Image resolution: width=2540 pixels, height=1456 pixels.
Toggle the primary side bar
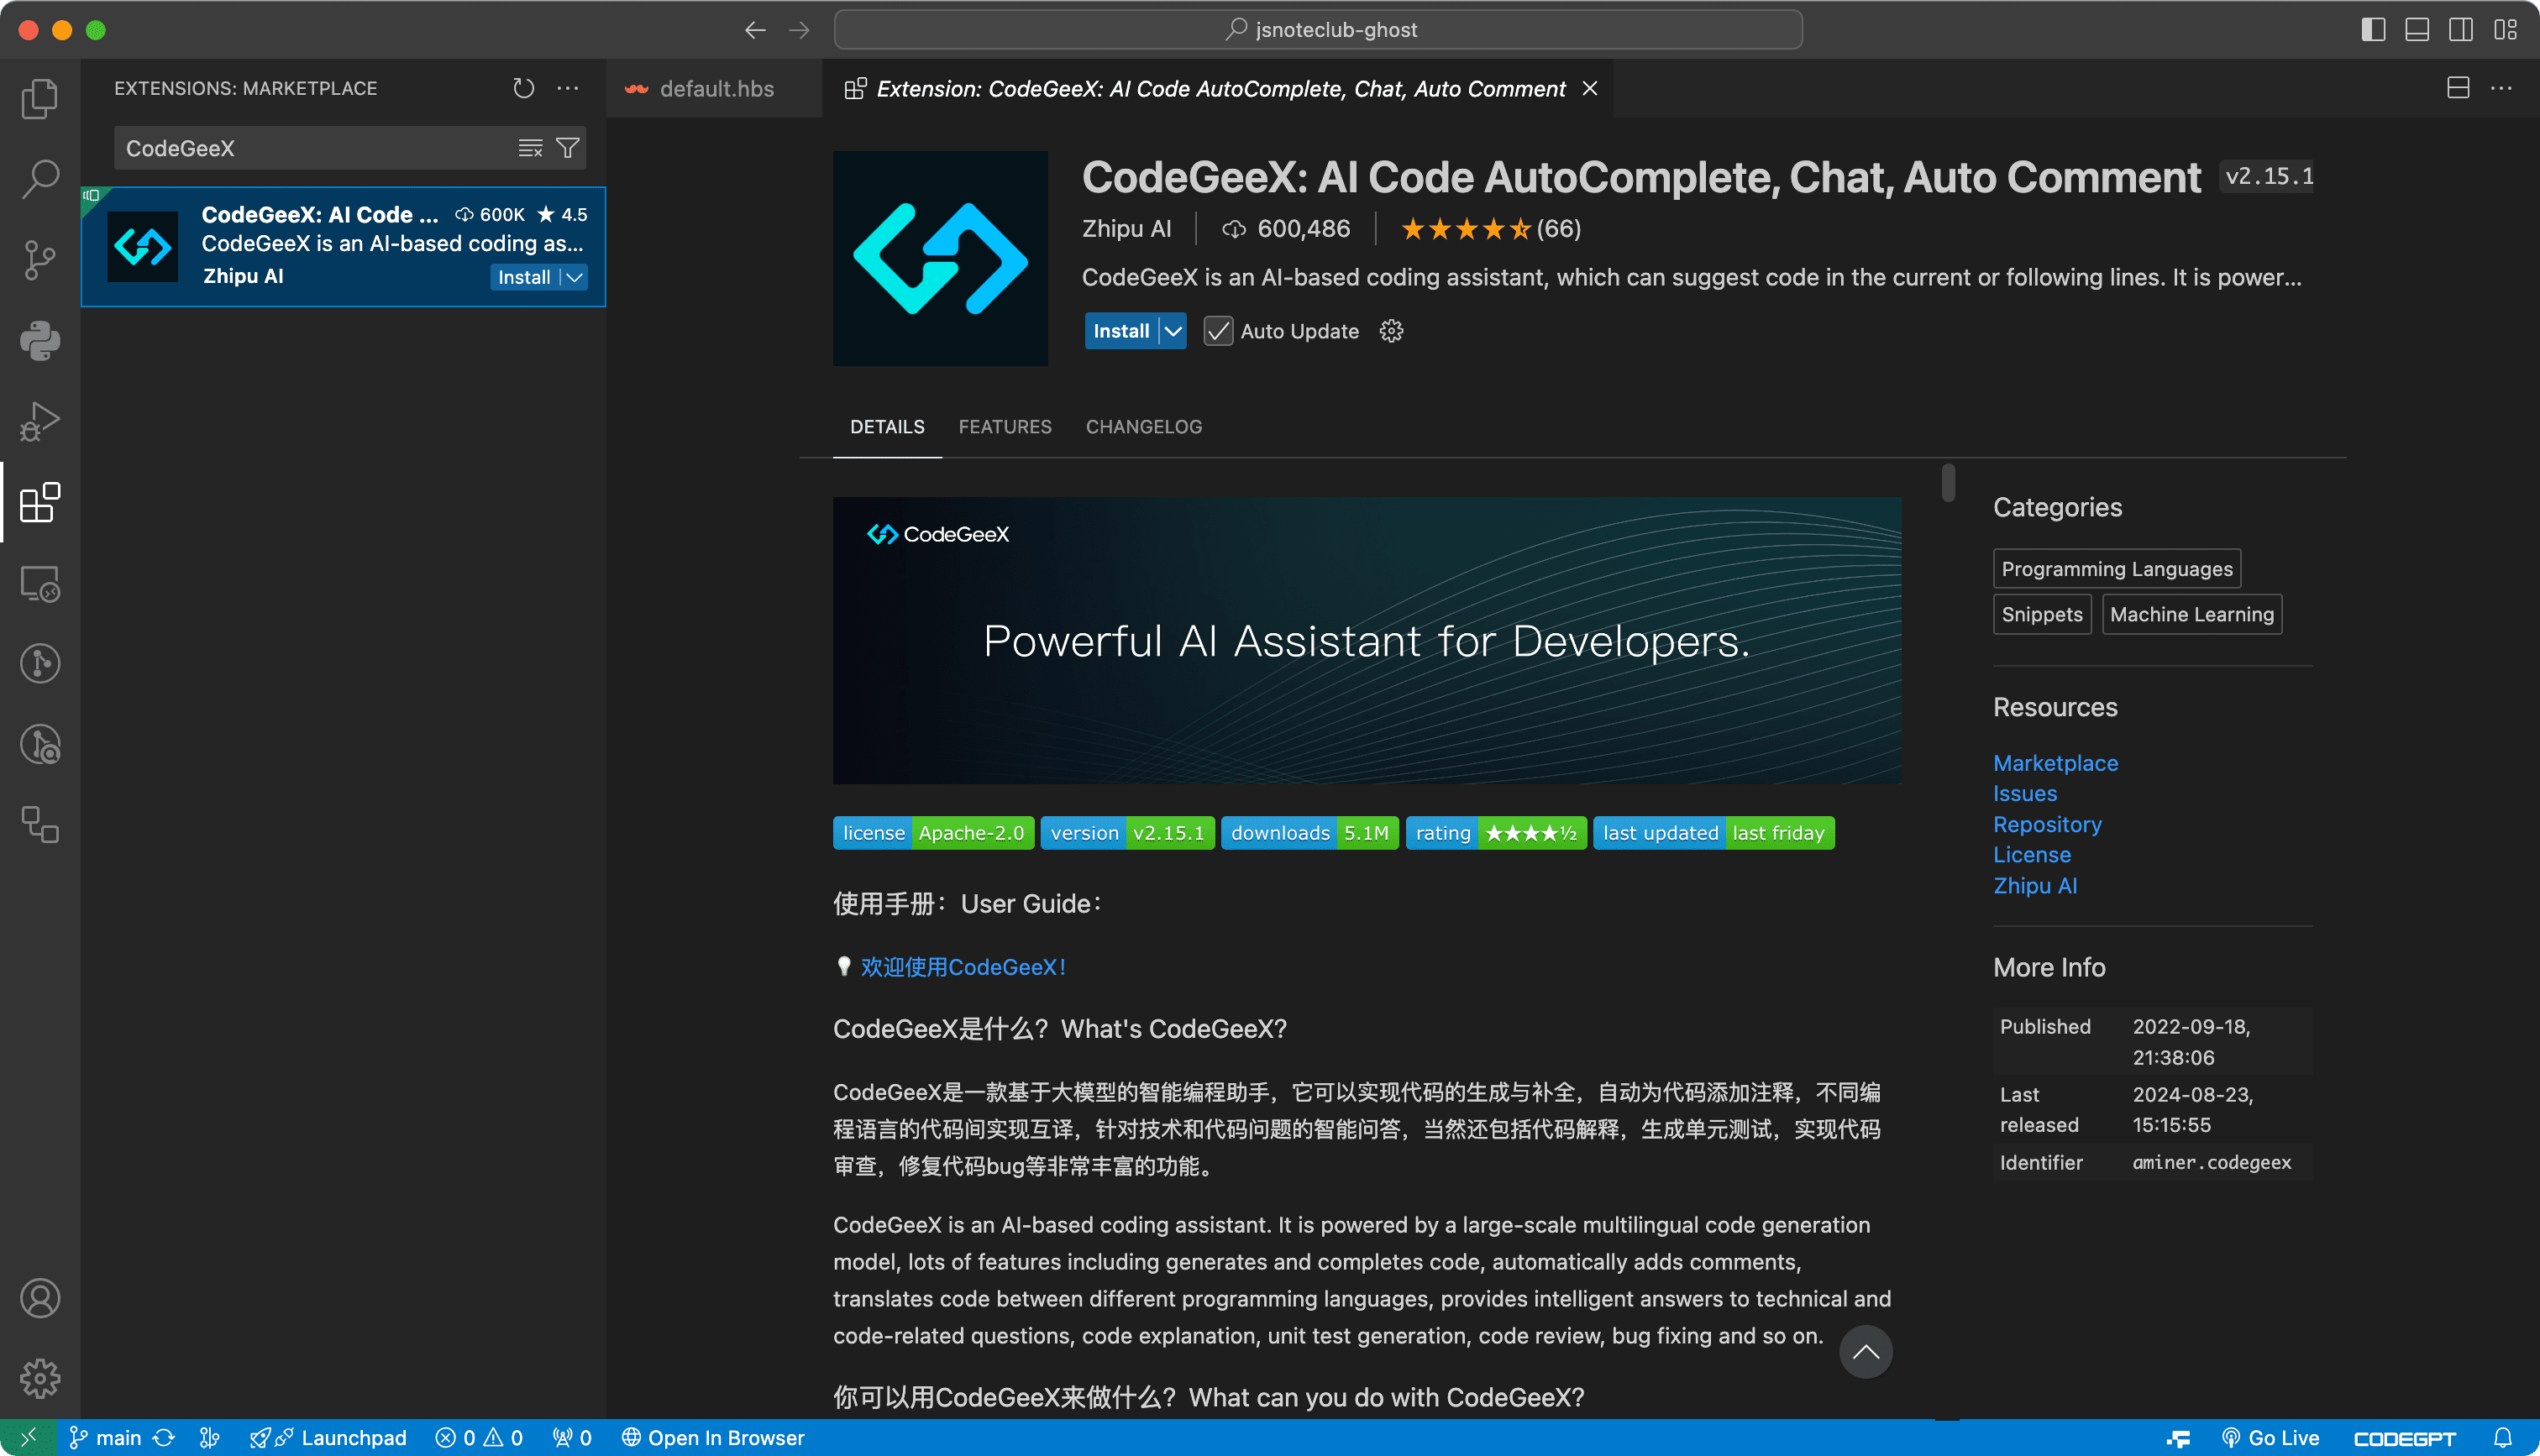2373,30
